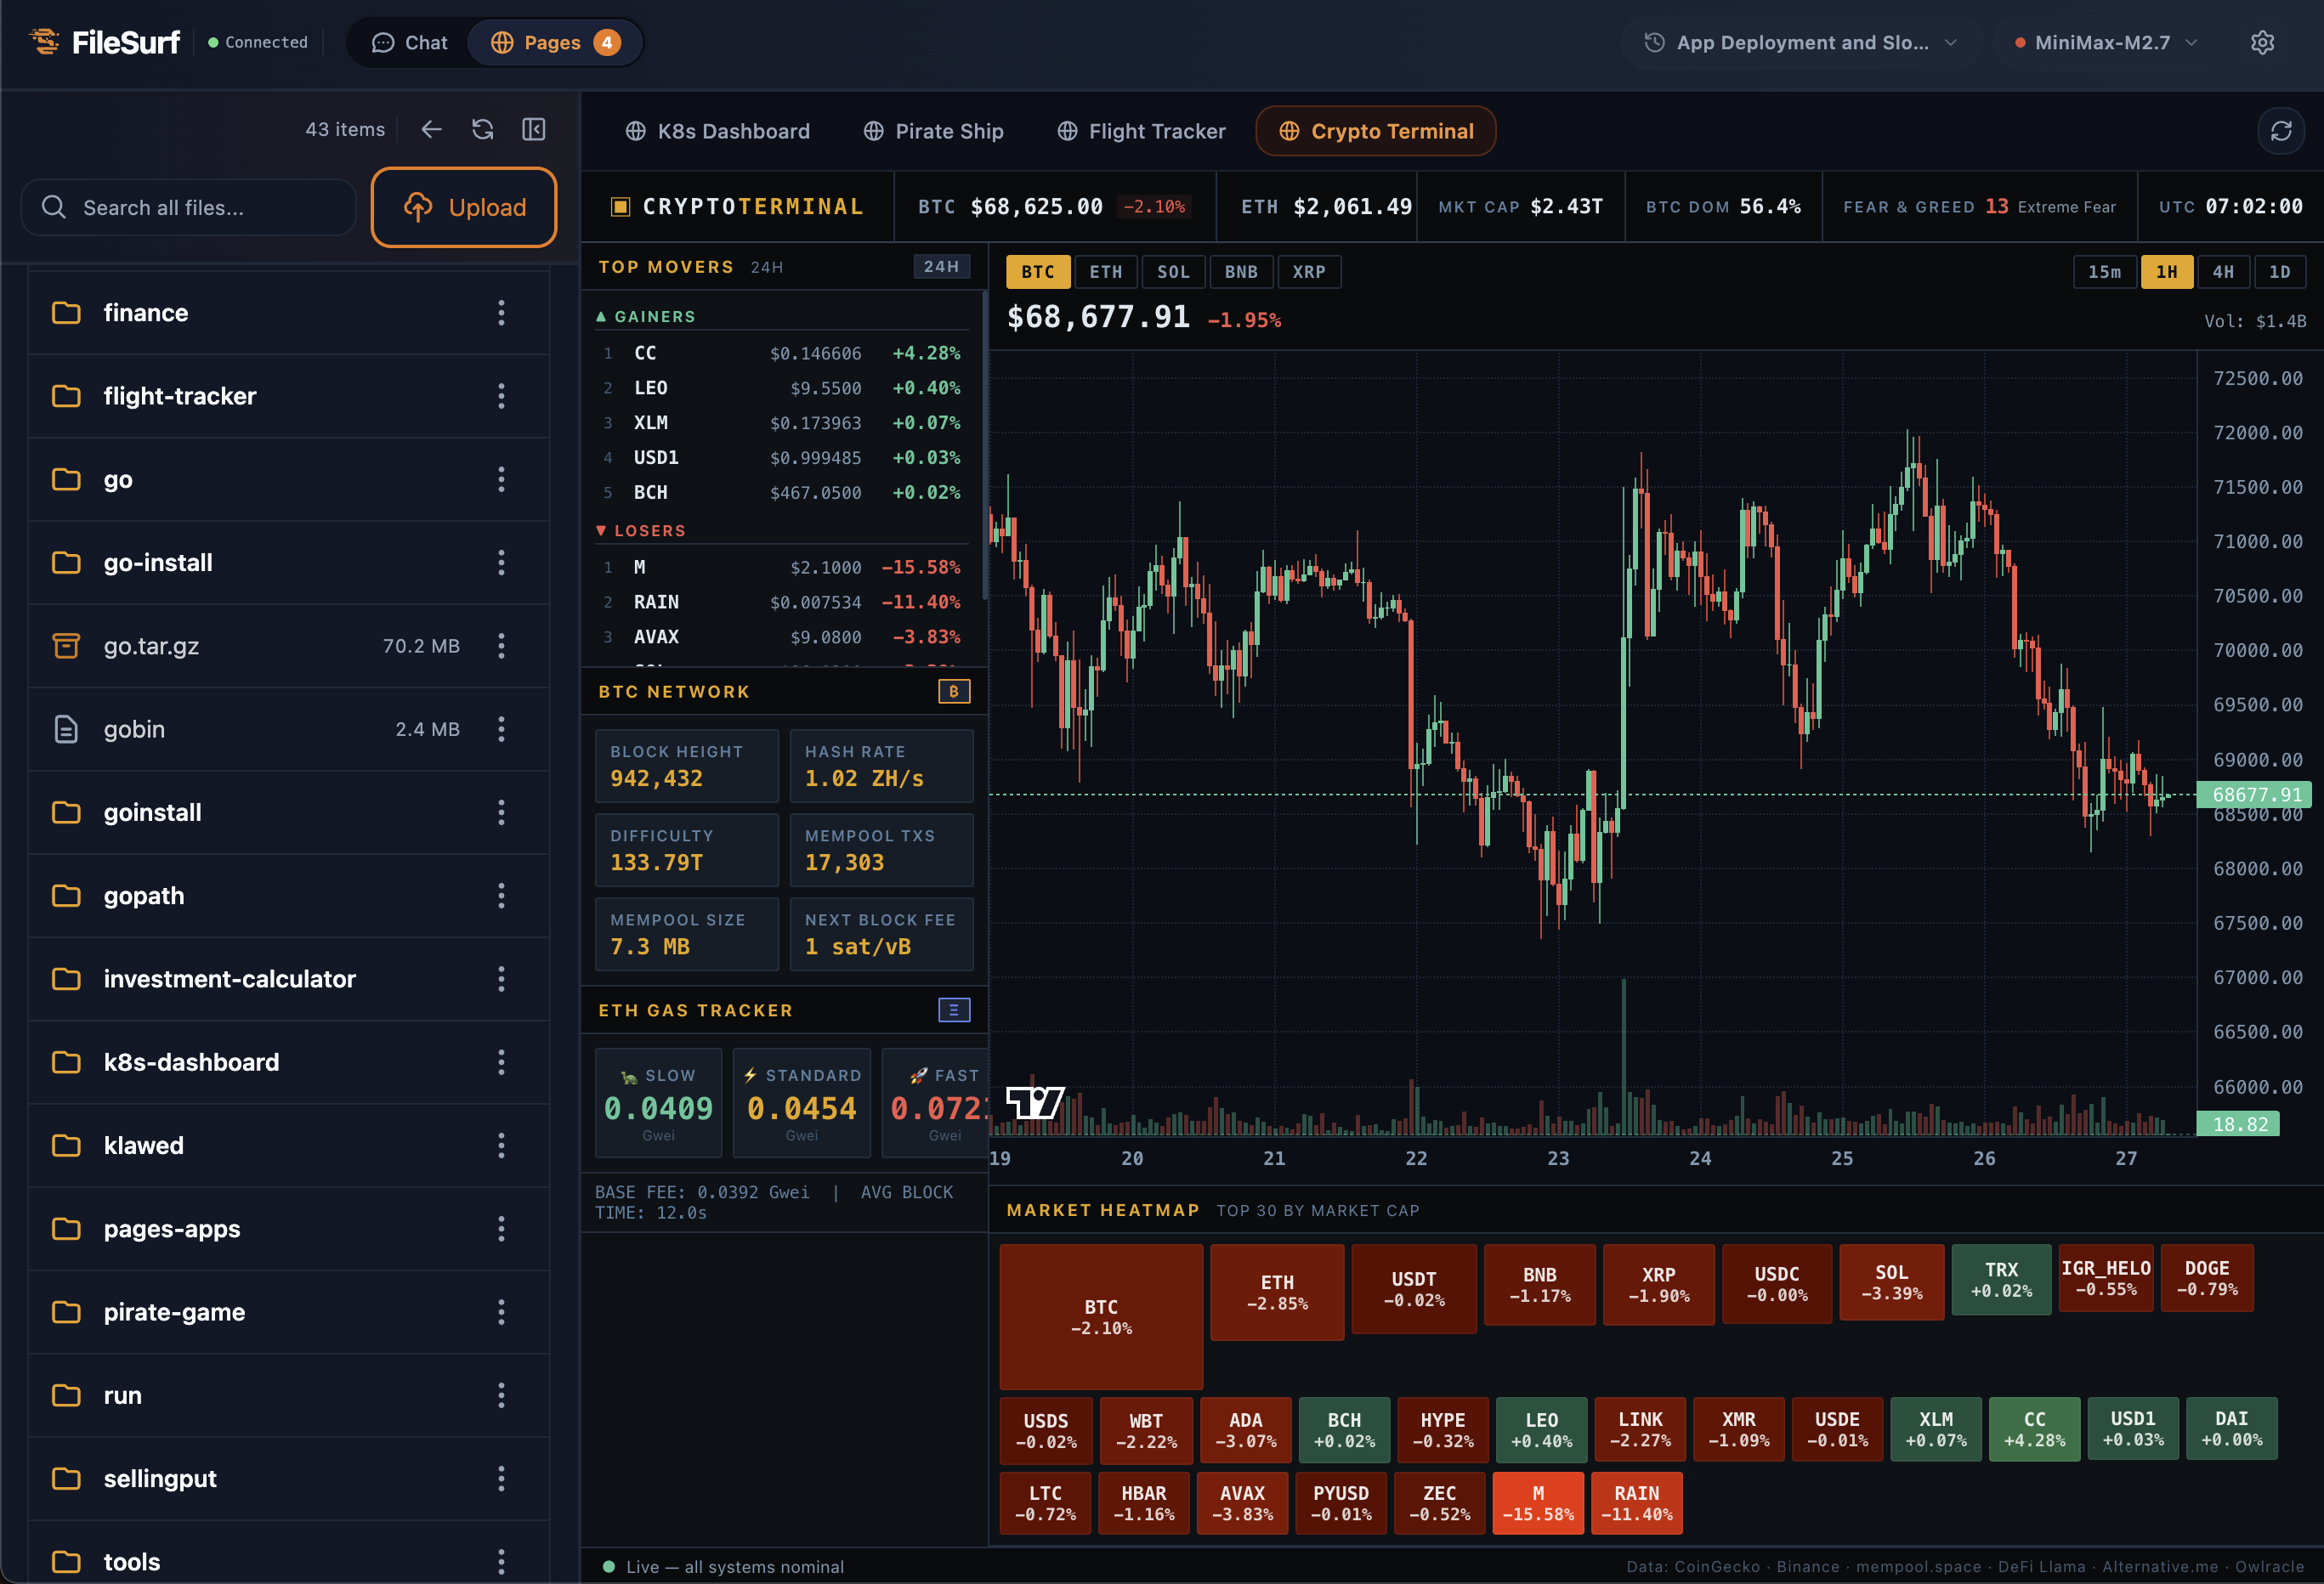The width and height of the screenshot is (2324, 1584).
Task: Reload the current page with refresh icon
Action: (x=2281, y=131)
